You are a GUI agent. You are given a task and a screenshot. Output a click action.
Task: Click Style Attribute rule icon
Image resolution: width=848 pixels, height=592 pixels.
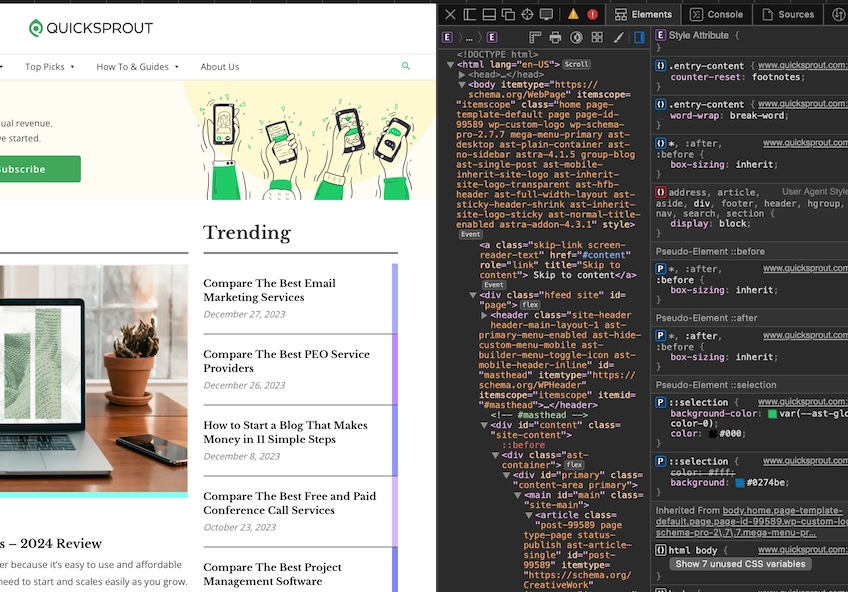pyautogui.click(x=660, y=35)
